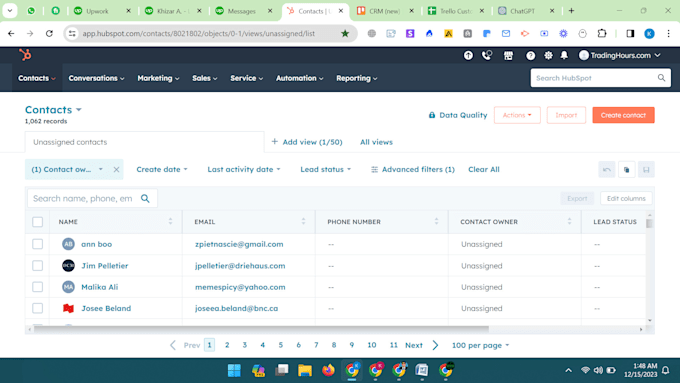Open the Windows Start button
The image size is (680, 383).
tap(234, 370)
